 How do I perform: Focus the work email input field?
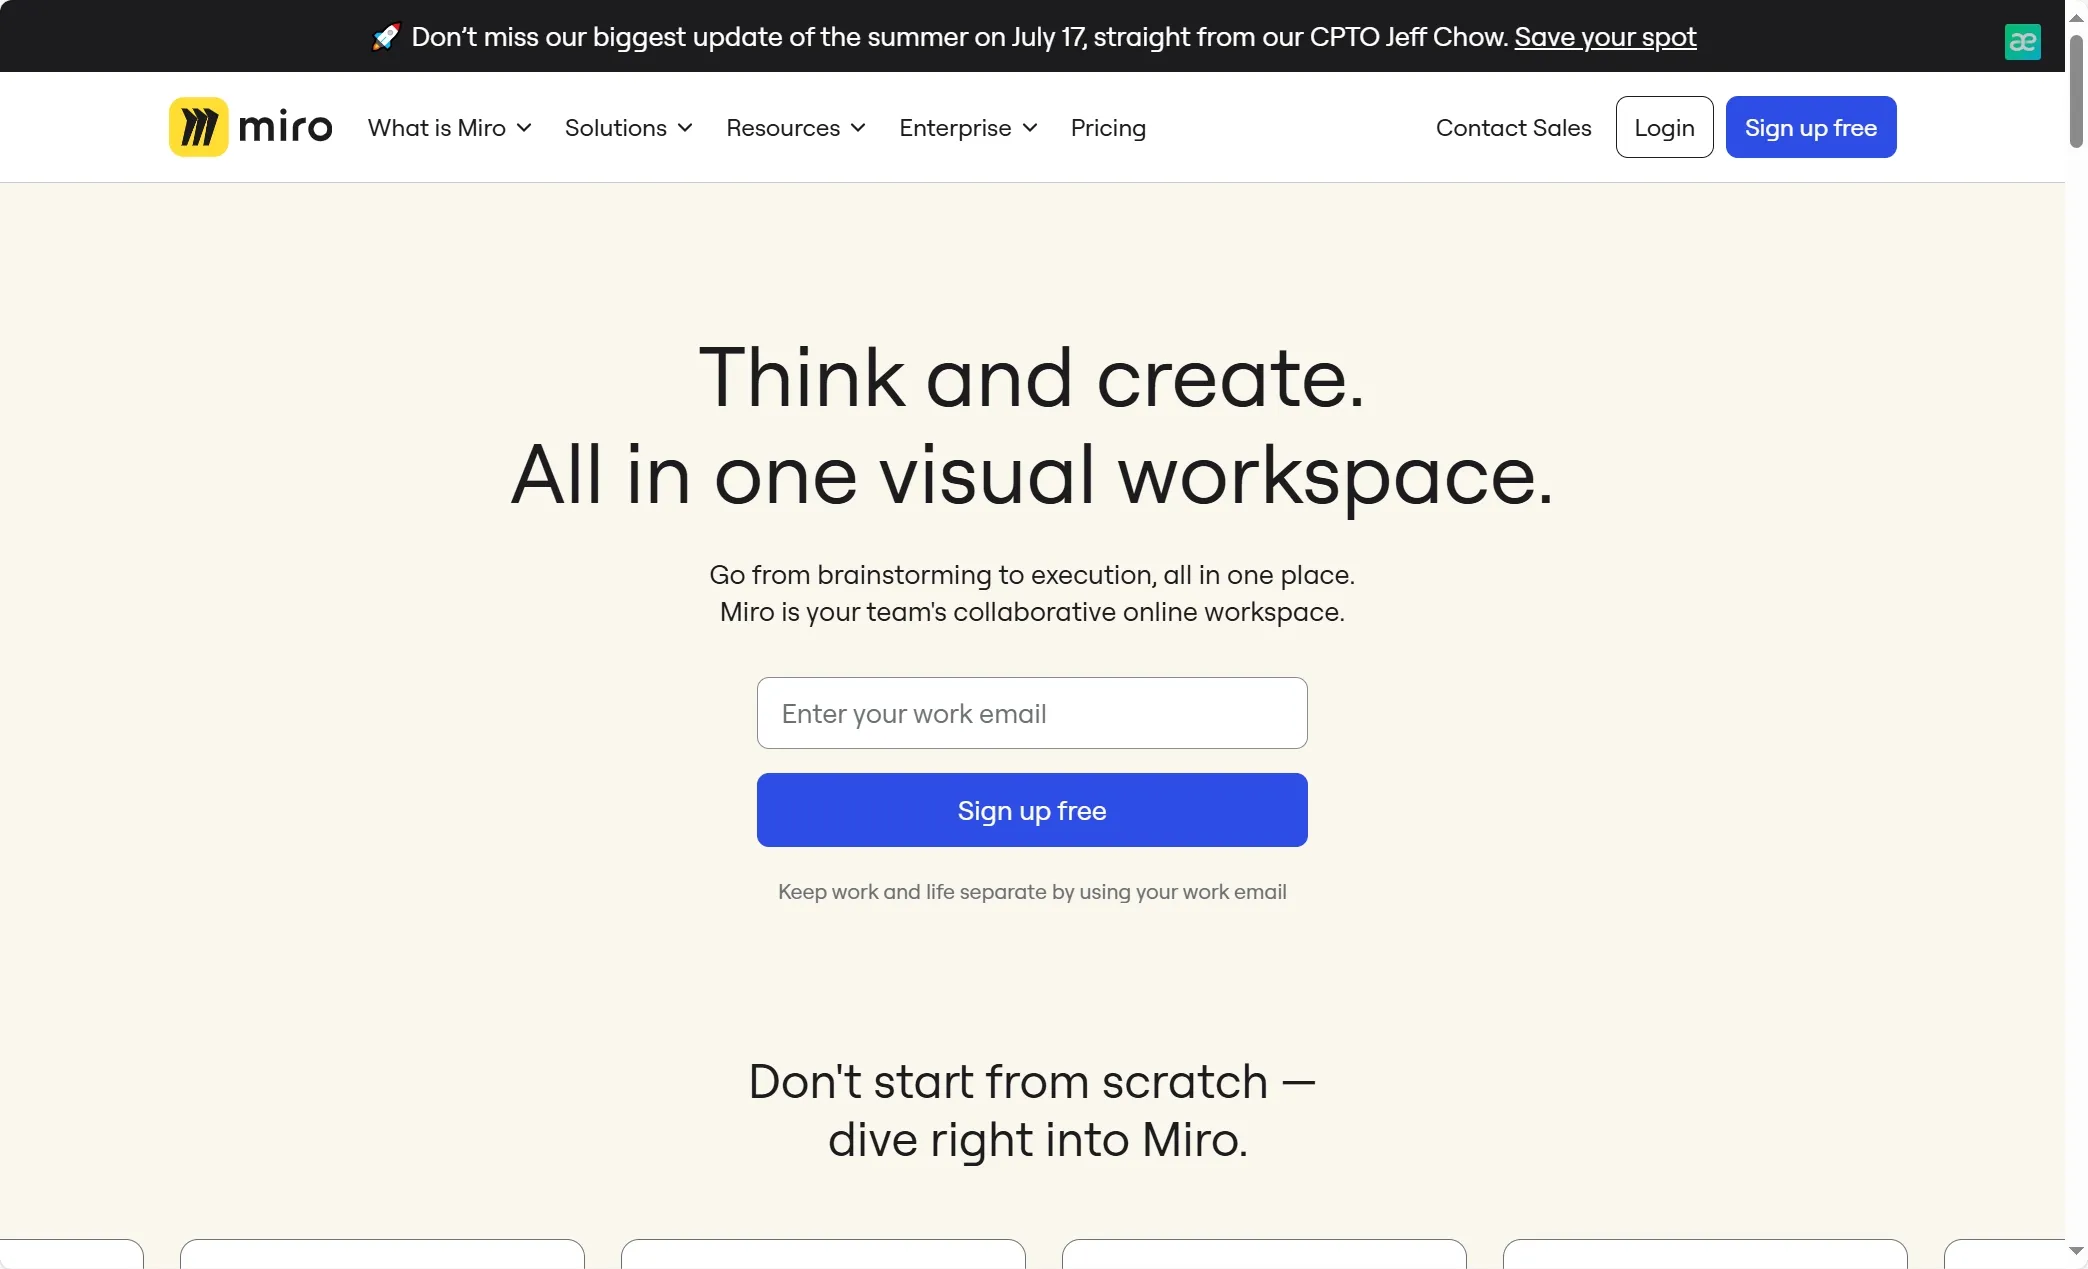[x=1032, y=713]
